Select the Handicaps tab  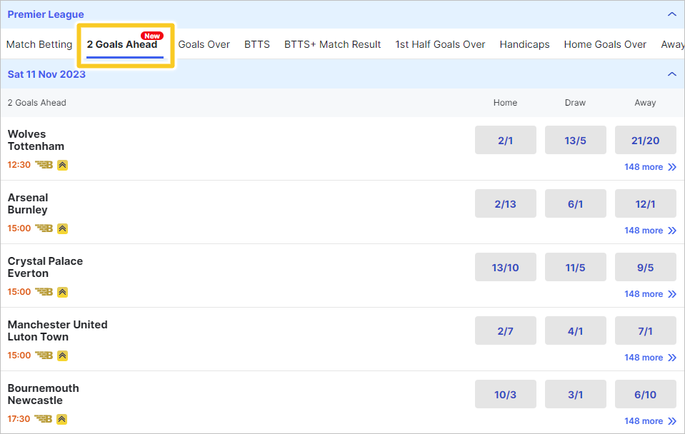point(525,45)
